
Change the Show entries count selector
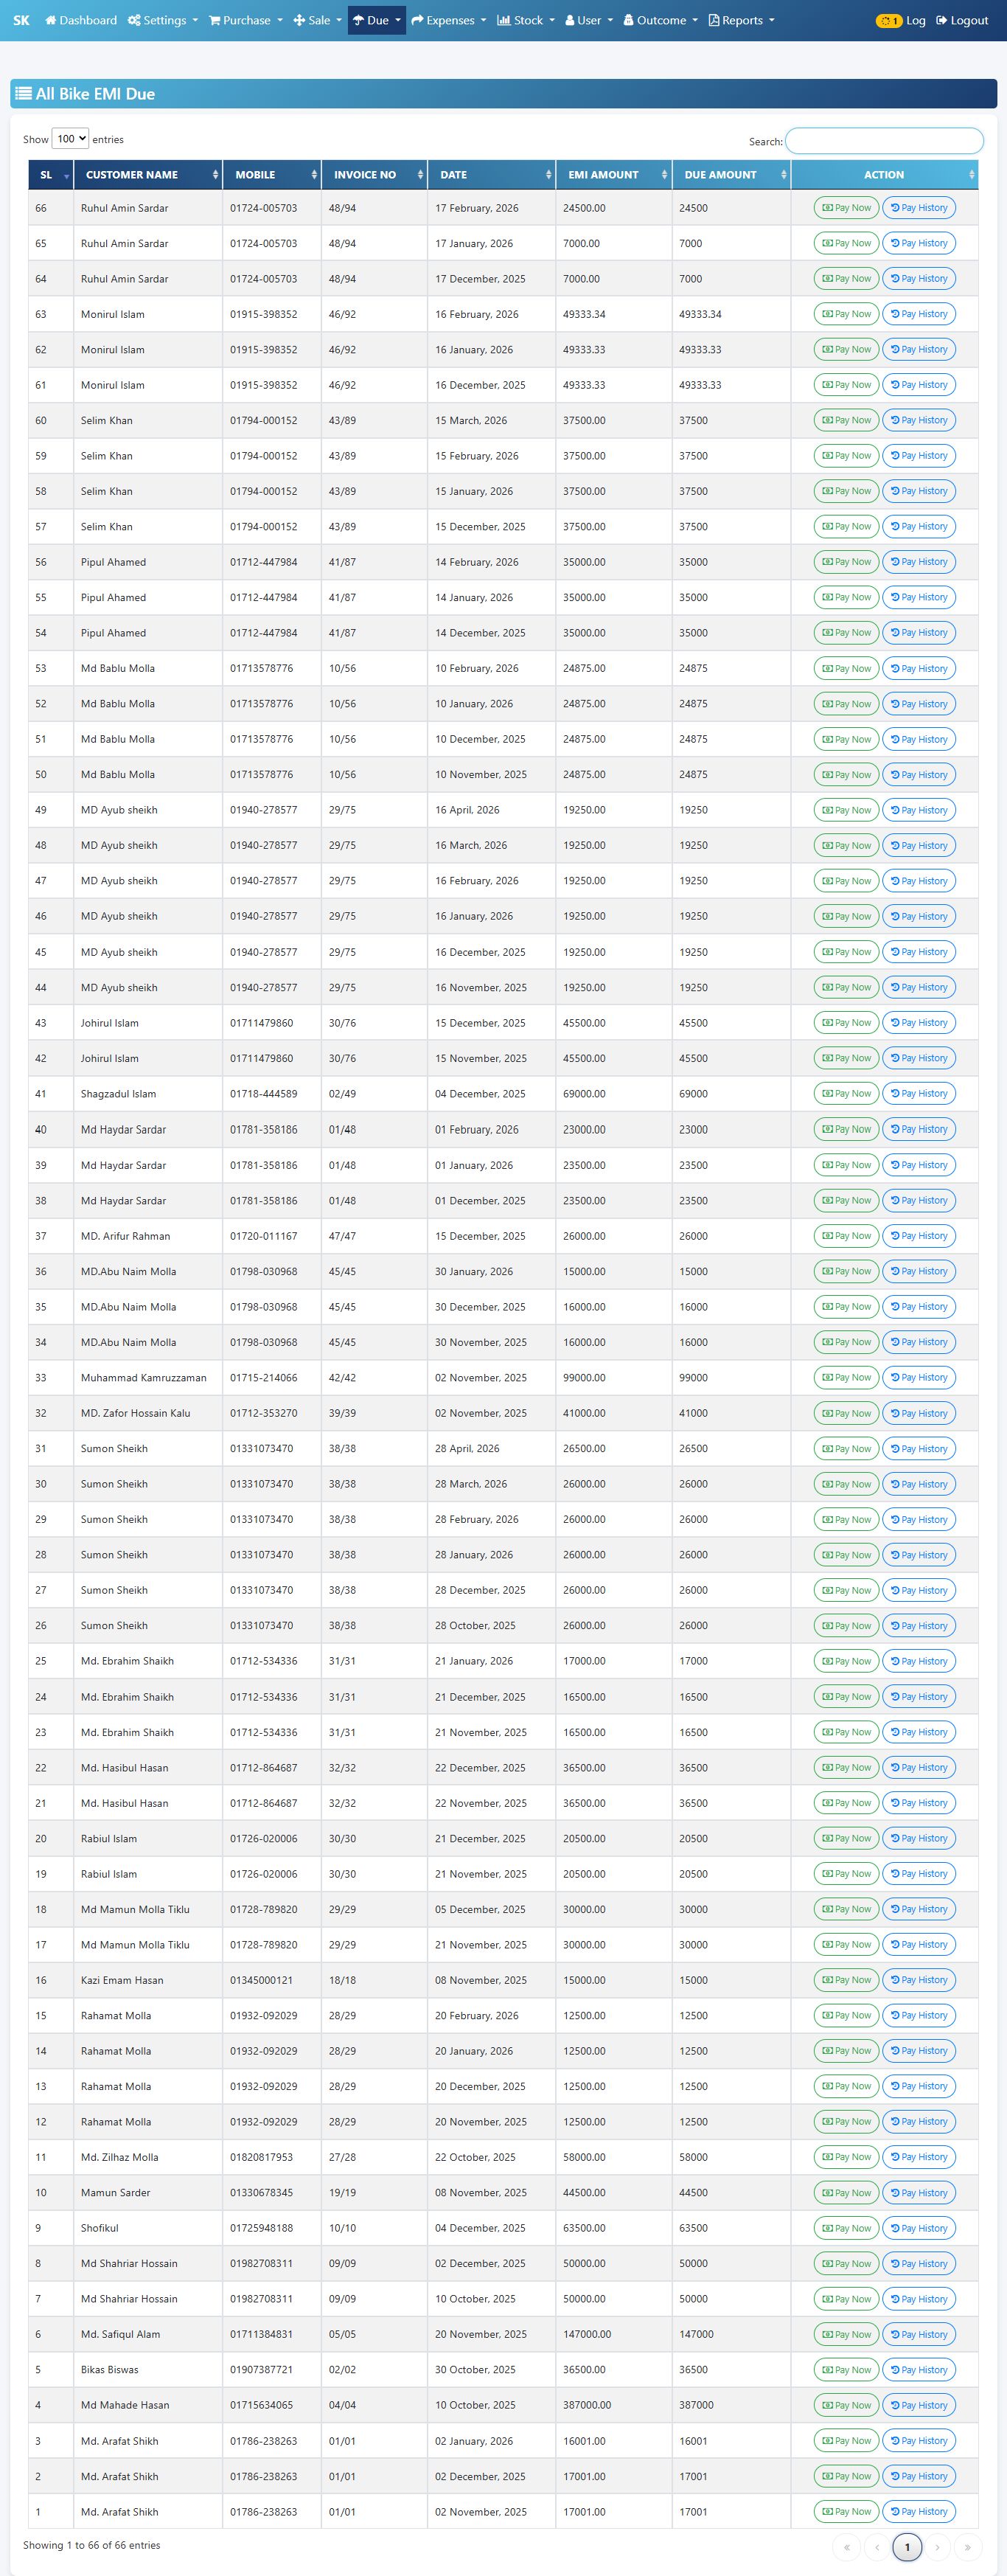coord(70,139)
